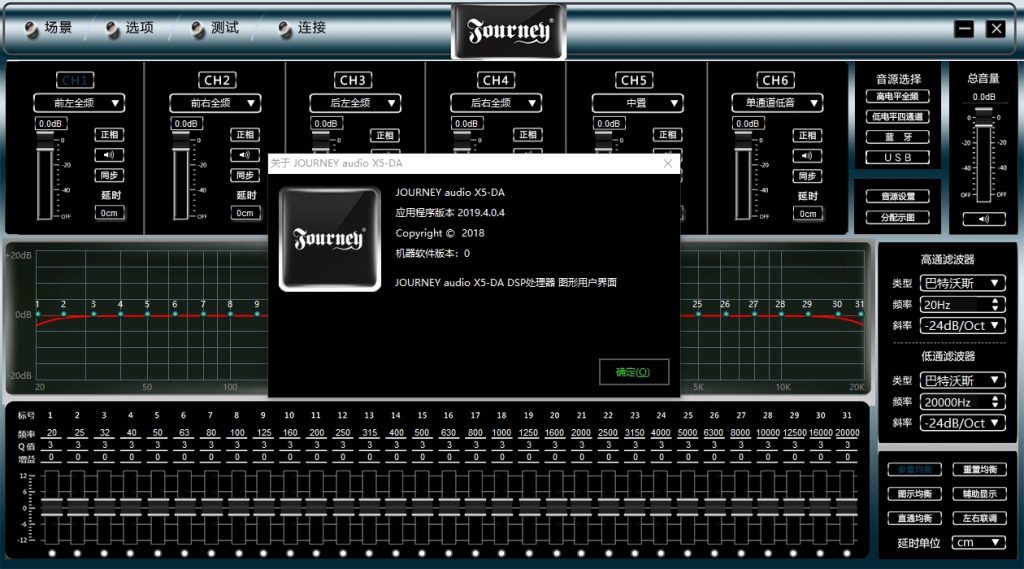Toggle CH5 正相 phase button

click(x=667, y=135)
